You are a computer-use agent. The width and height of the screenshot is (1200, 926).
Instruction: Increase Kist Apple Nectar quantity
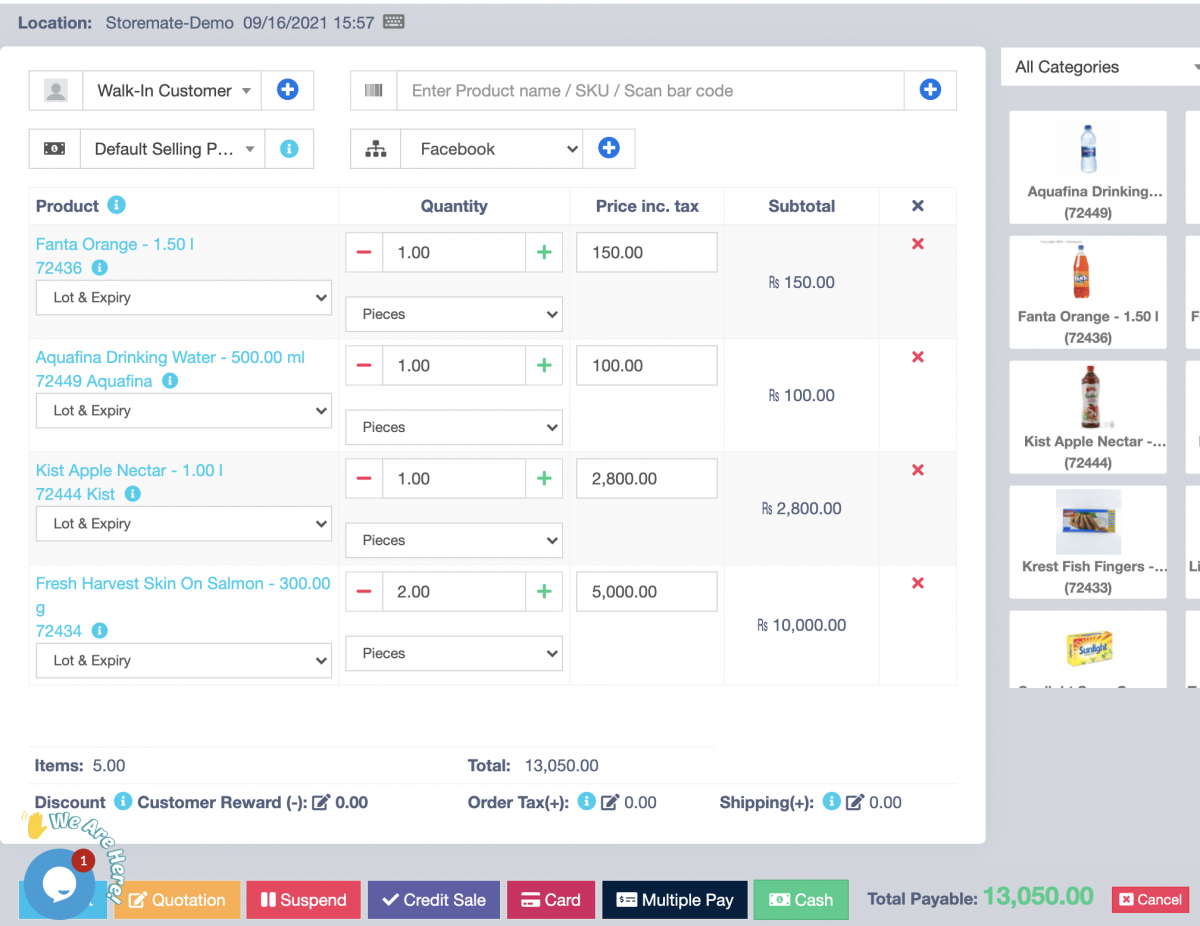click(x=544, y=479)
